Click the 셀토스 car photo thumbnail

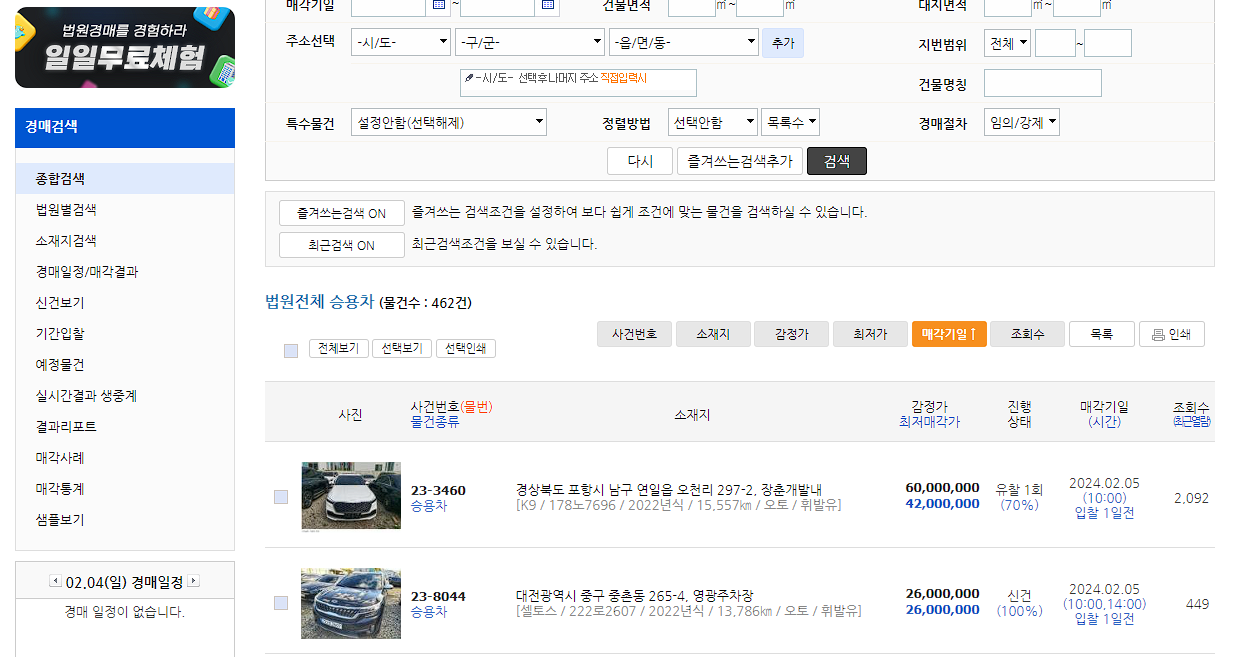[x=350, y=604]
